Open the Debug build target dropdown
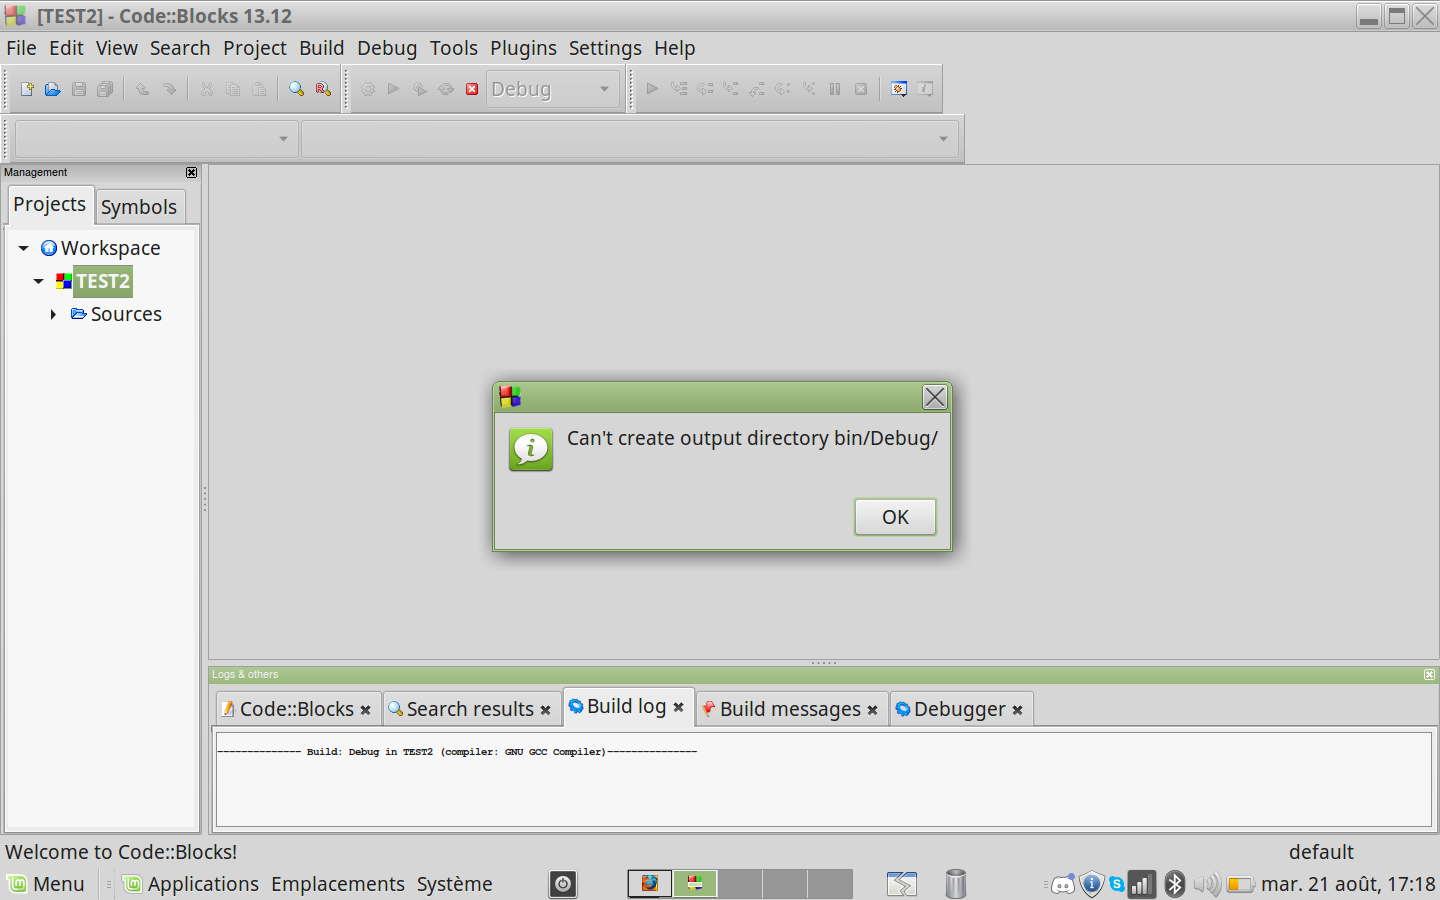Image resolution: width=1440 pixels, height=900 pixels. click(x=553, y=89)
